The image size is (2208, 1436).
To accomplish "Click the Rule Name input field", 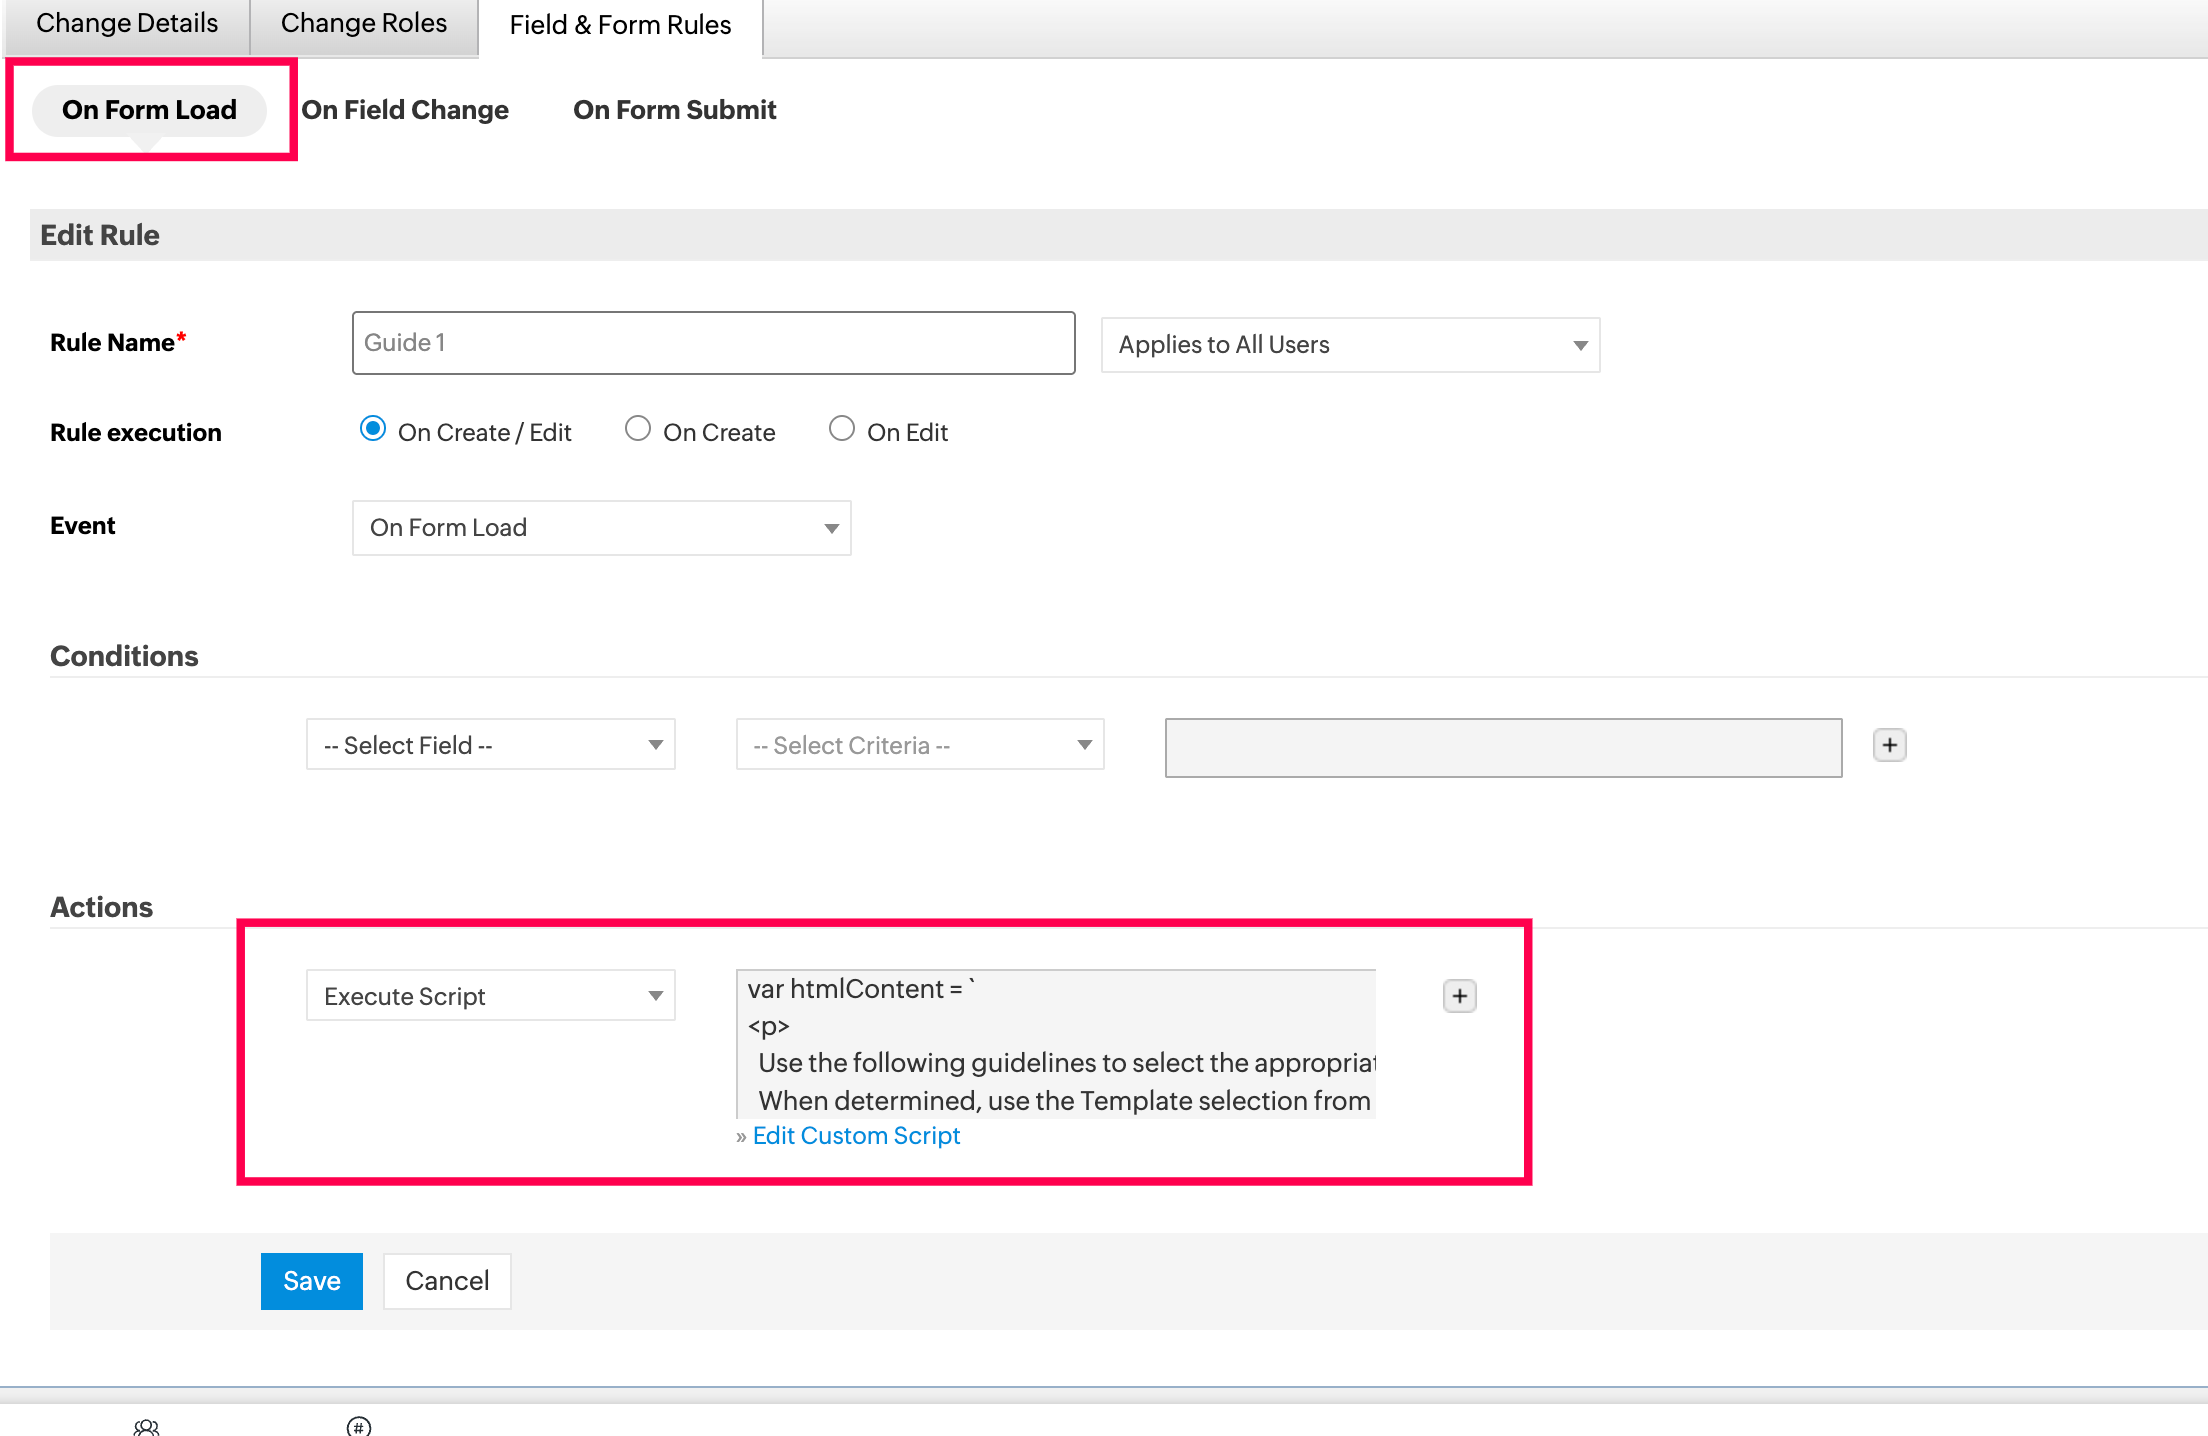I will coord(713,343).
